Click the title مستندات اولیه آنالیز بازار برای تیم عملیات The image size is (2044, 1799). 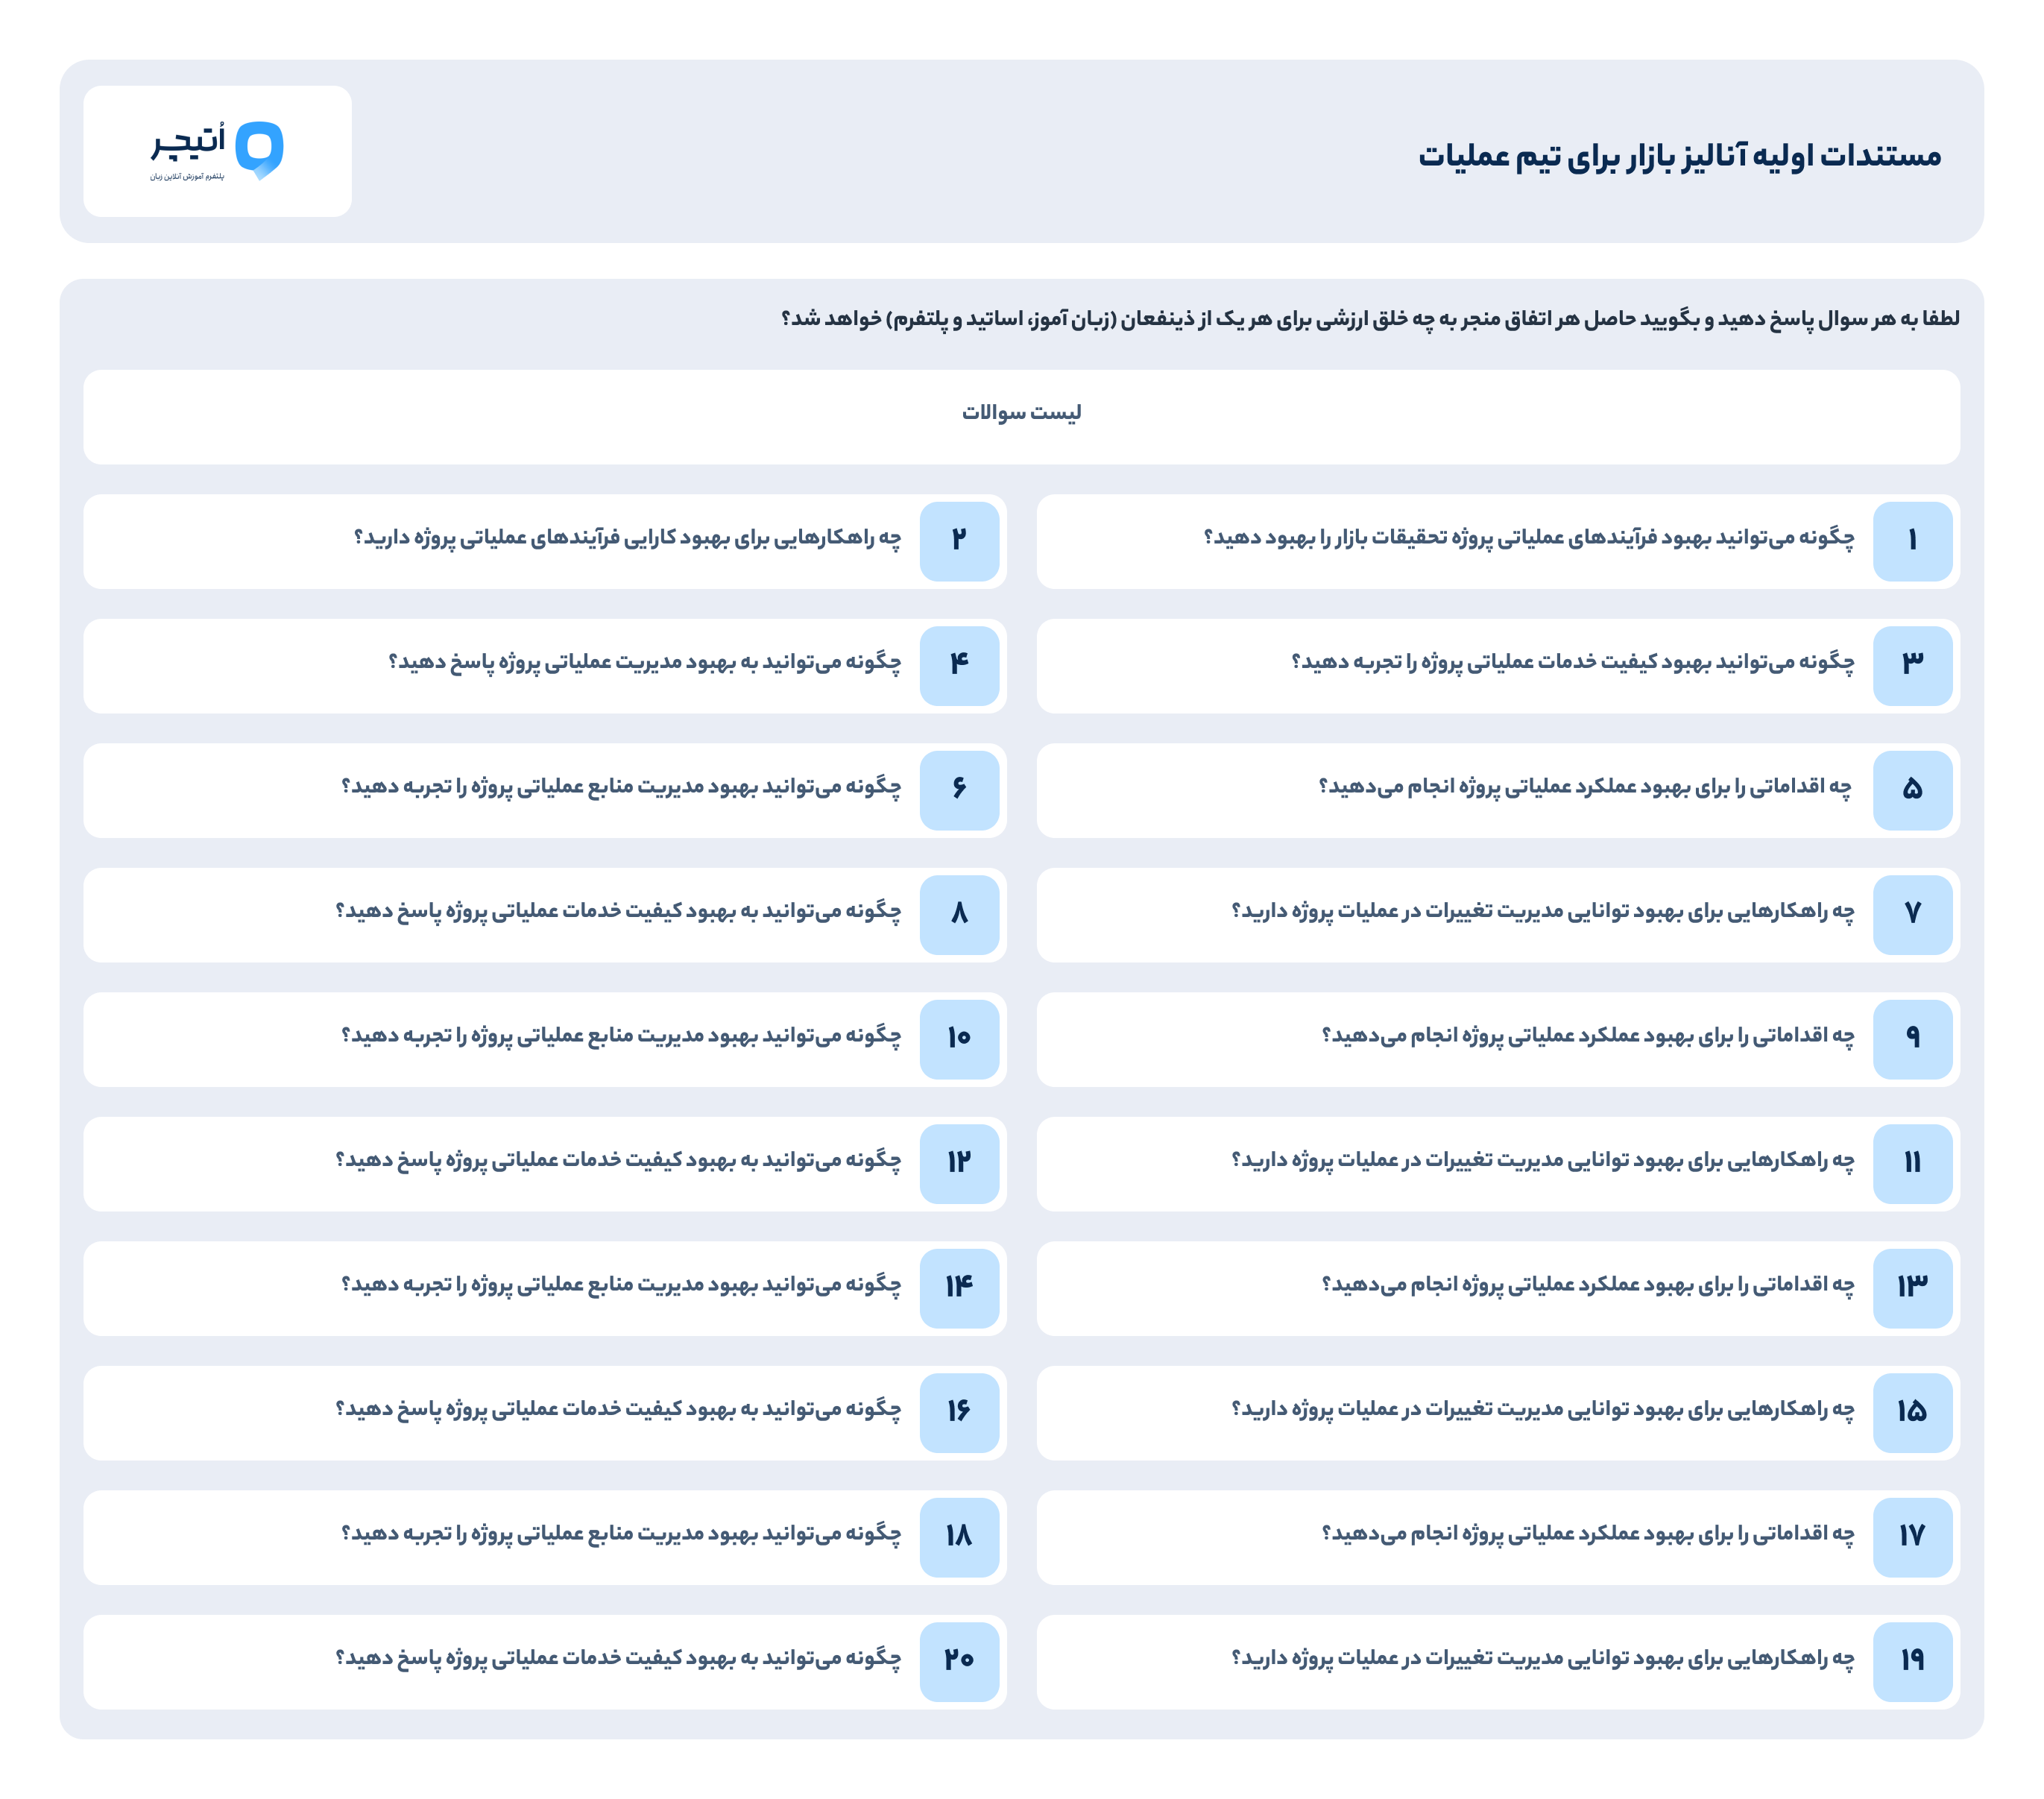tap(1679, 155)
